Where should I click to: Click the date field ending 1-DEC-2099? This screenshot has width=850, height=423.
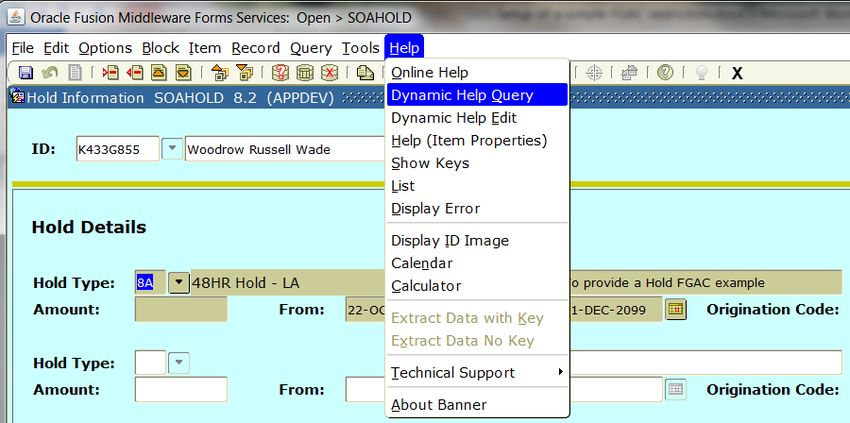pyautogui.click(x=616, y=310)
